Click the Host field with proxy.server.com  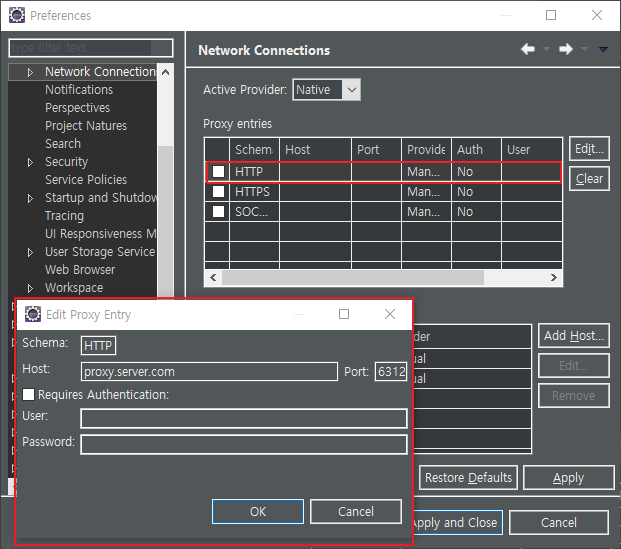point(209,372)
